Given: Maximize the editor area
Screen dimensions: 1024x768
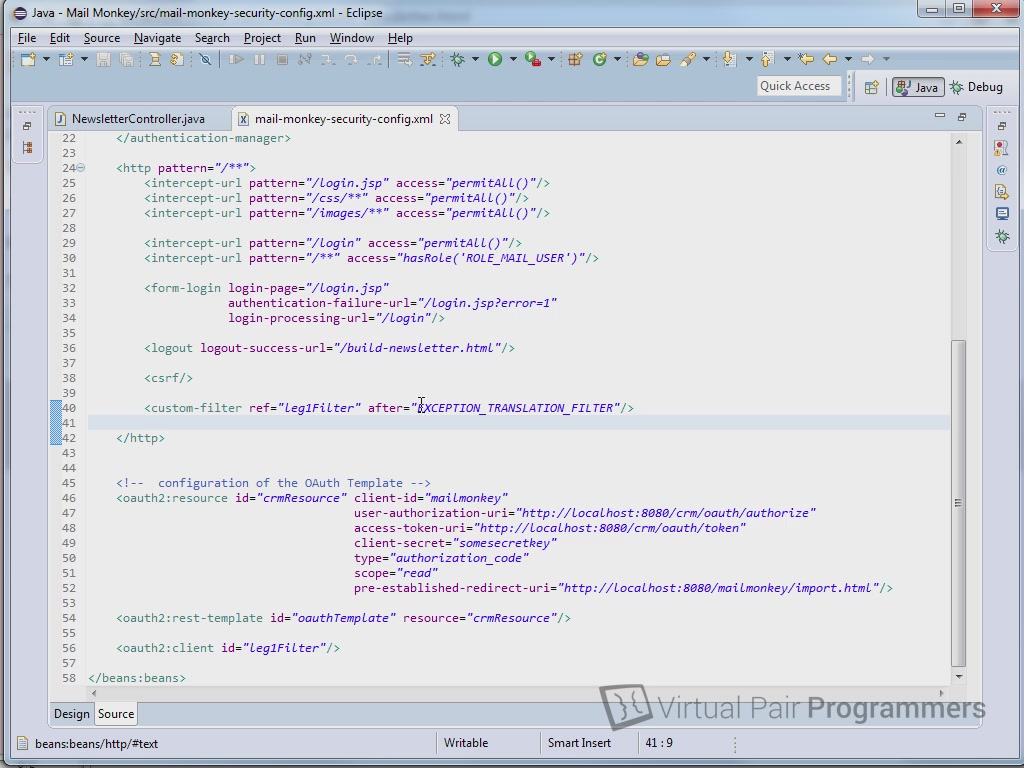Looking at the screenshot, I should coord(962,117).
